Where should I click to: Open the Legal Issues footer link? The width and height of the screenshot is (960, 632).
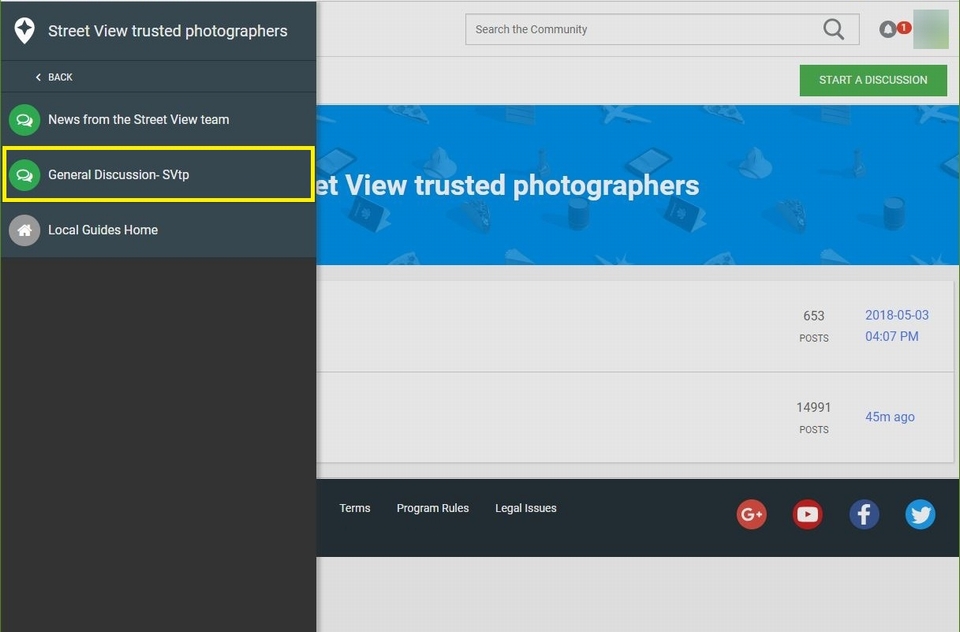(x=525, y=508)
